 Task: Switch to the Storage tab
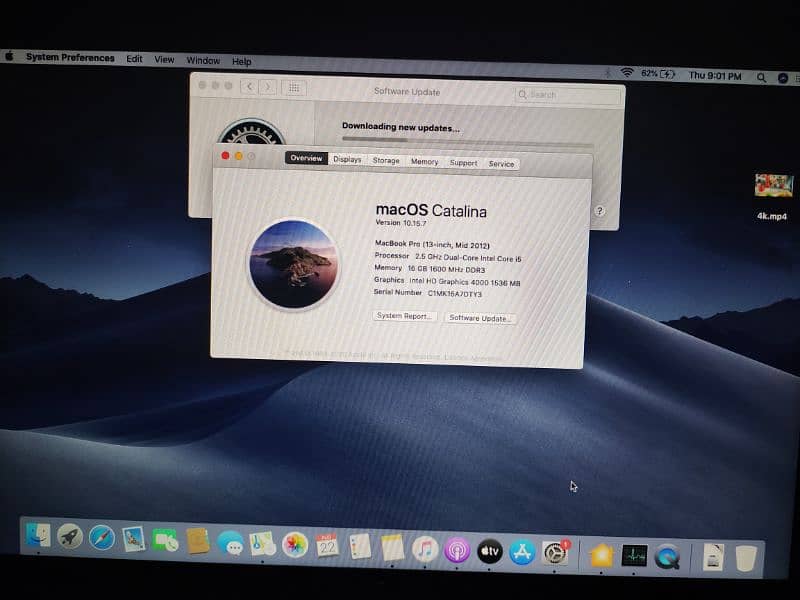click(386, 161)
